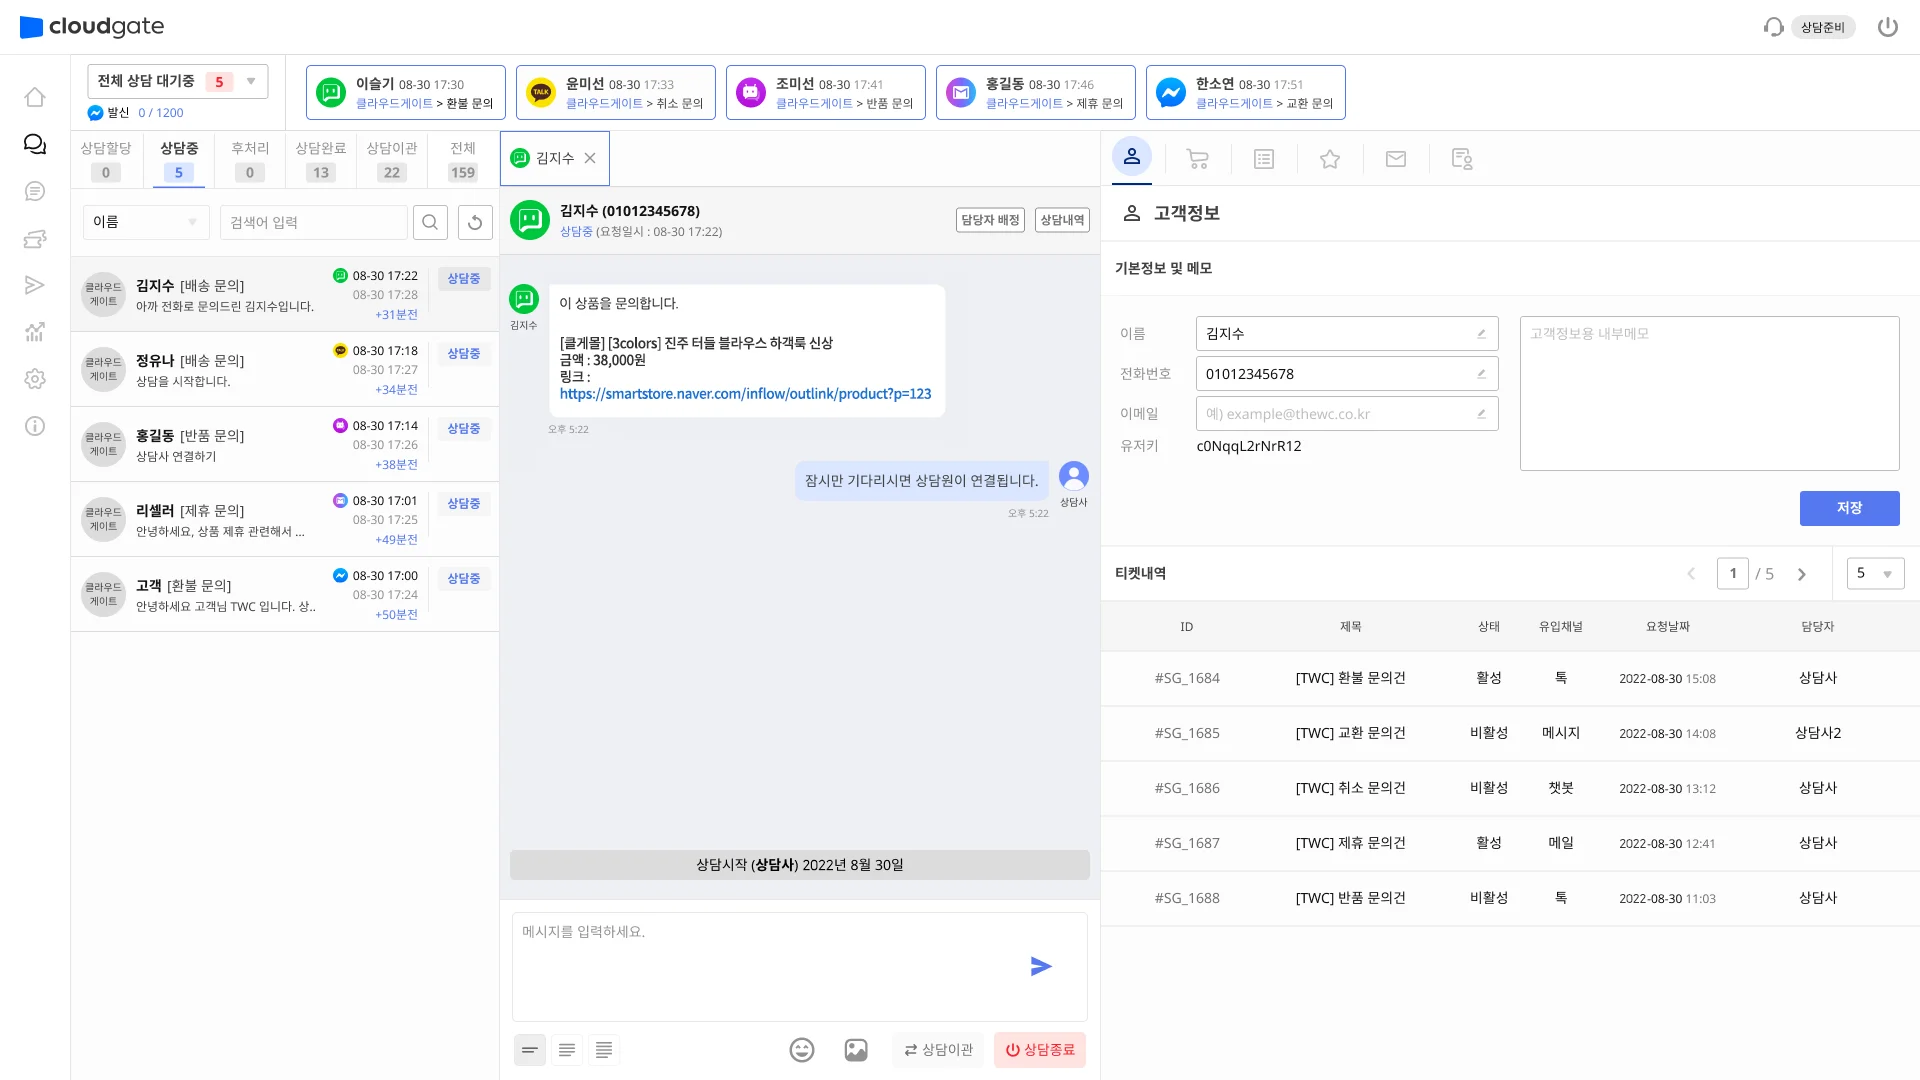Click the shopping cart tab in customer panel
1920x1080 pixels.
coord(1197,158)
